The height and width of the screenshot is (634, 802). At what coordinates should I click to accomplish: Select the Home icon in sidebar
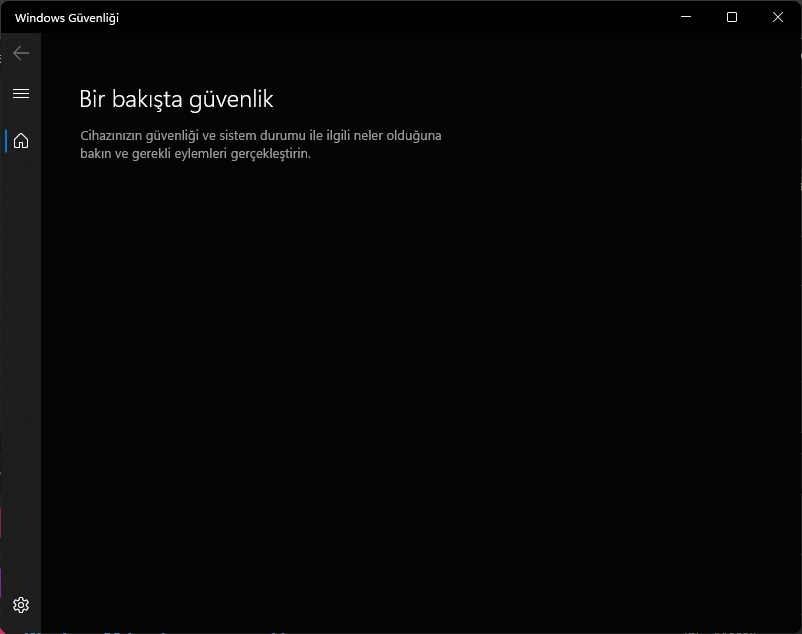pos(21,141)
